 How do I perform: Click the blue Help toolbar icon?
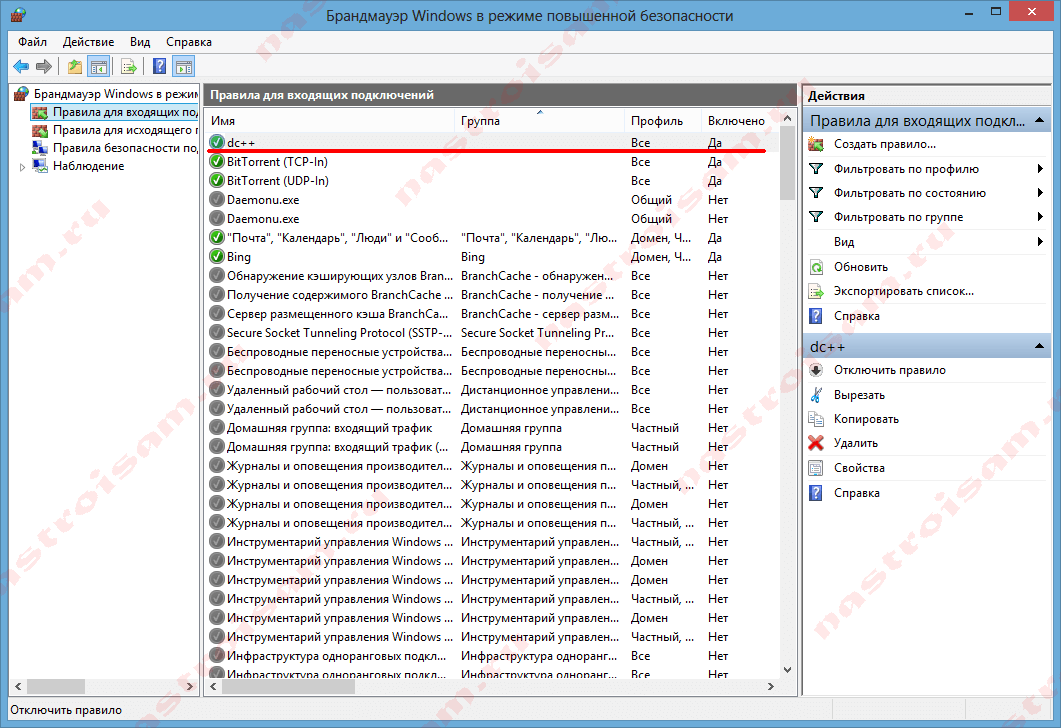click(159, 67)
